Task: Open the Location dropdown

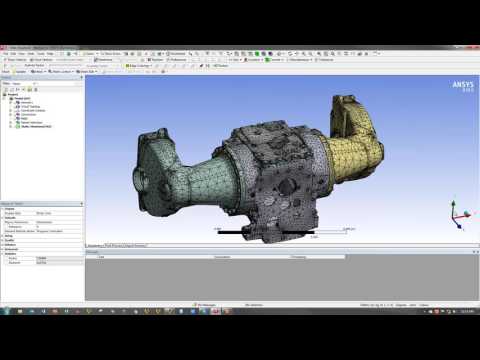Action: (x=253, y=60)
